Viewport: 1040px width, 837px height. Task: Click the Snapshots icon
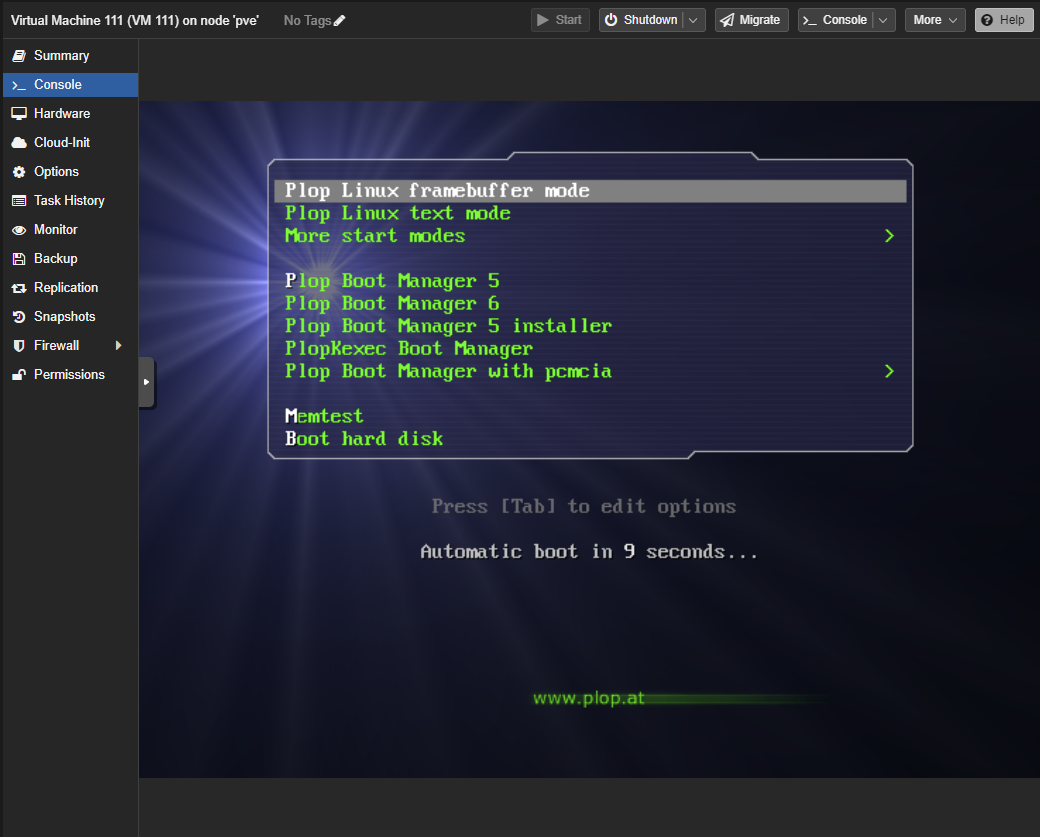20,316
